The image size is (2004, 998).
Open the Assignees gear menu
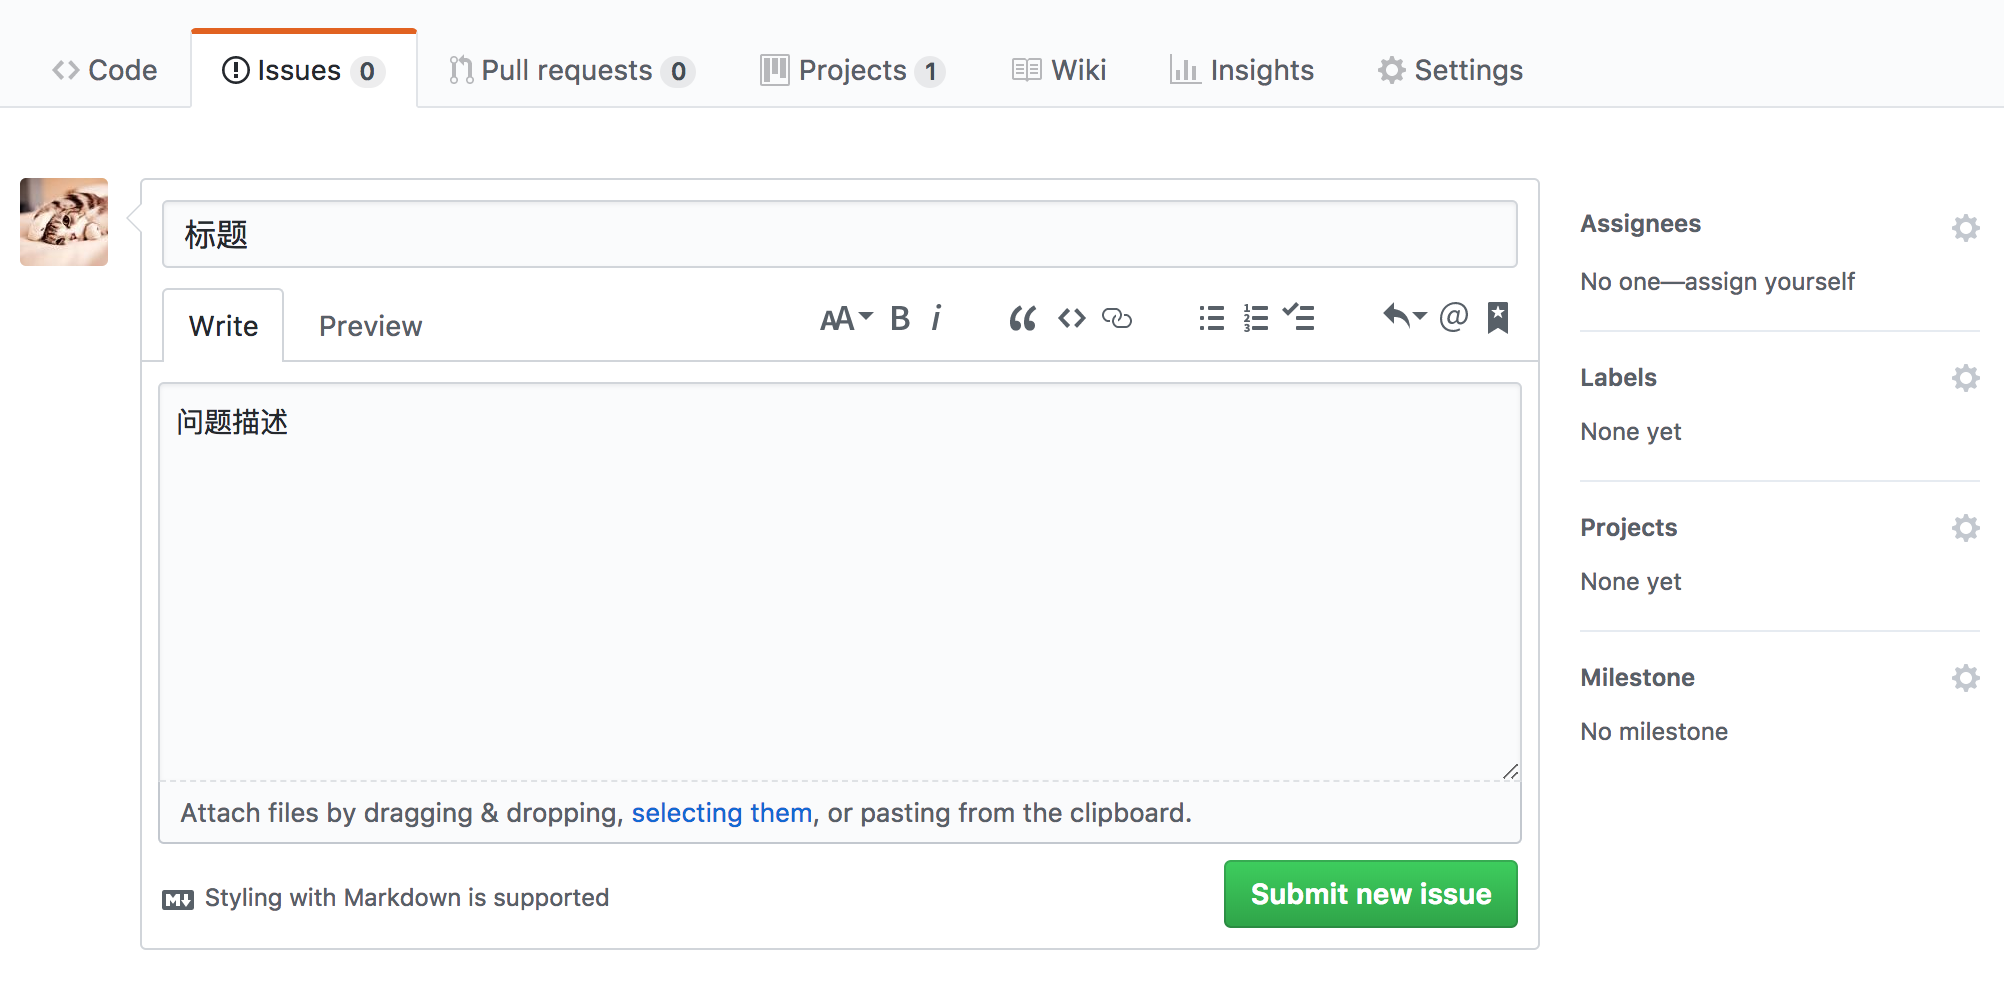[x=1965, y=228]
